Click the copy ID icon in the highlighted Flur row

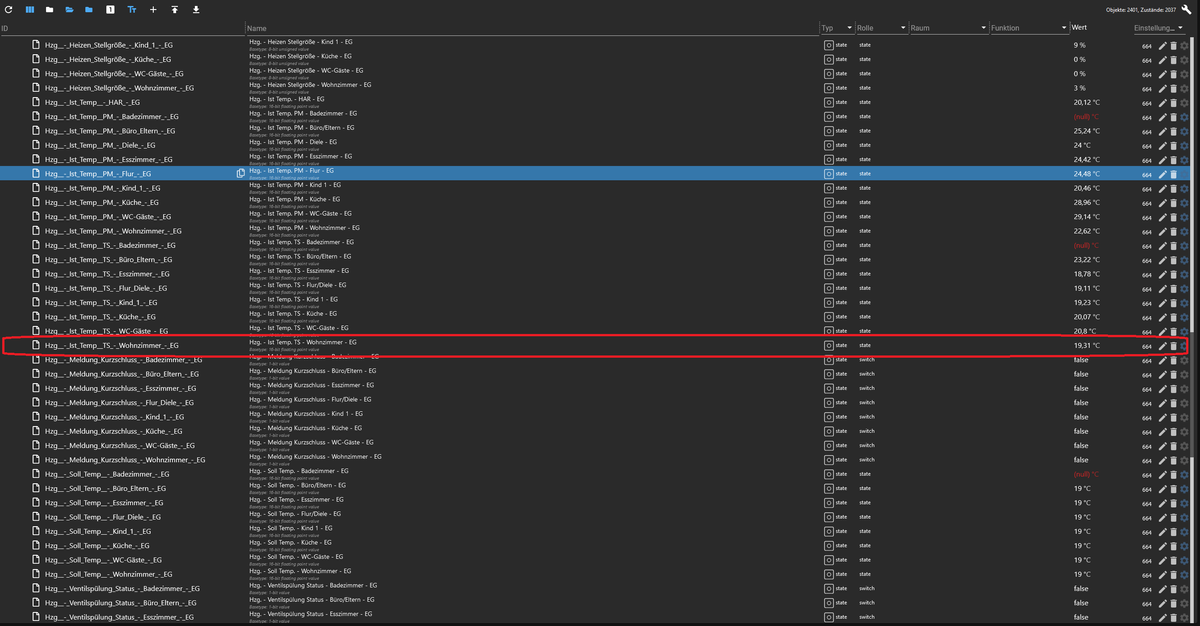(240, 174)
